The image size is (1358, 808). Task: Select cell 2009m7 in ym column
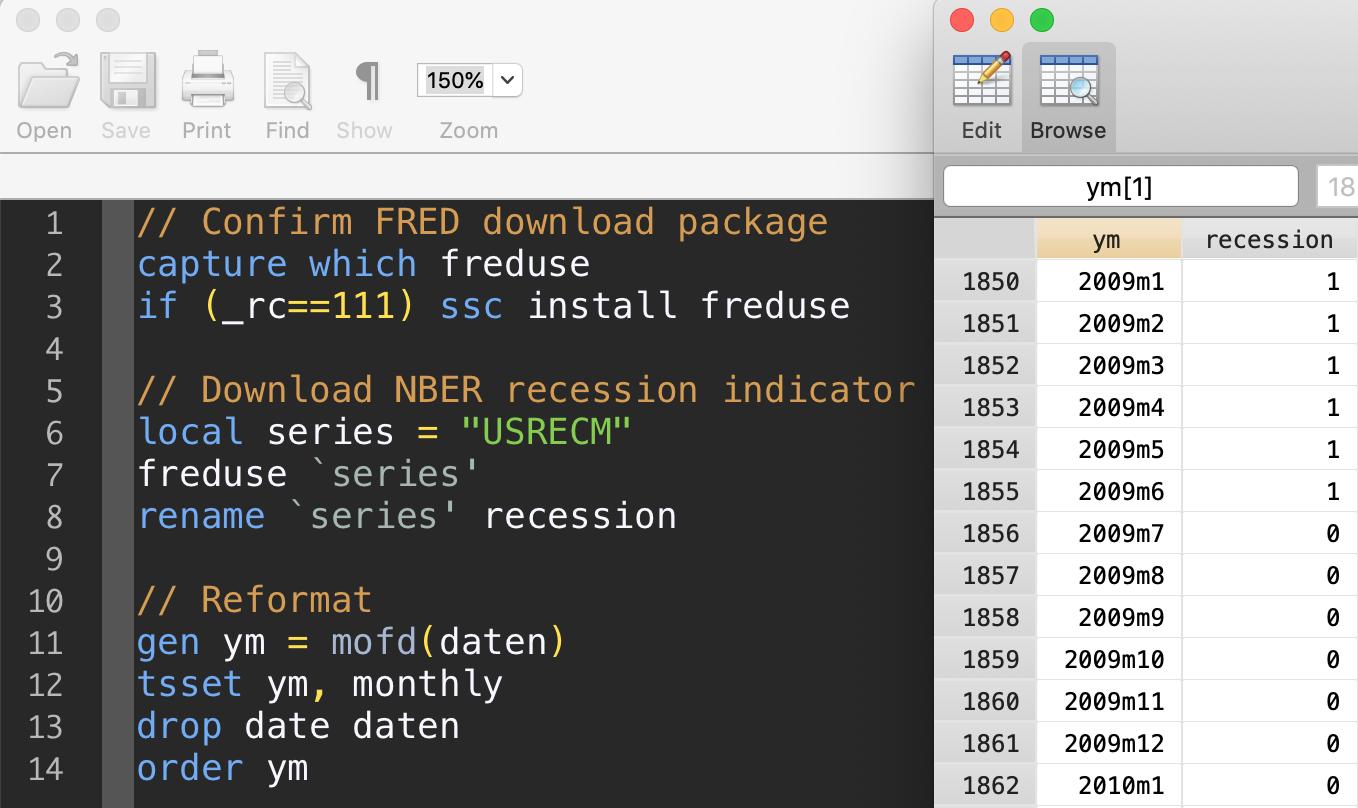(1108, 534)
